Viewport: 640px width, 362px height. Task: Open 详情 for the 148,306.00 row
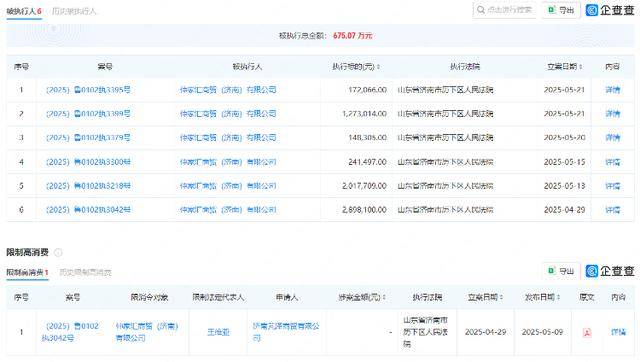point(612,138)
